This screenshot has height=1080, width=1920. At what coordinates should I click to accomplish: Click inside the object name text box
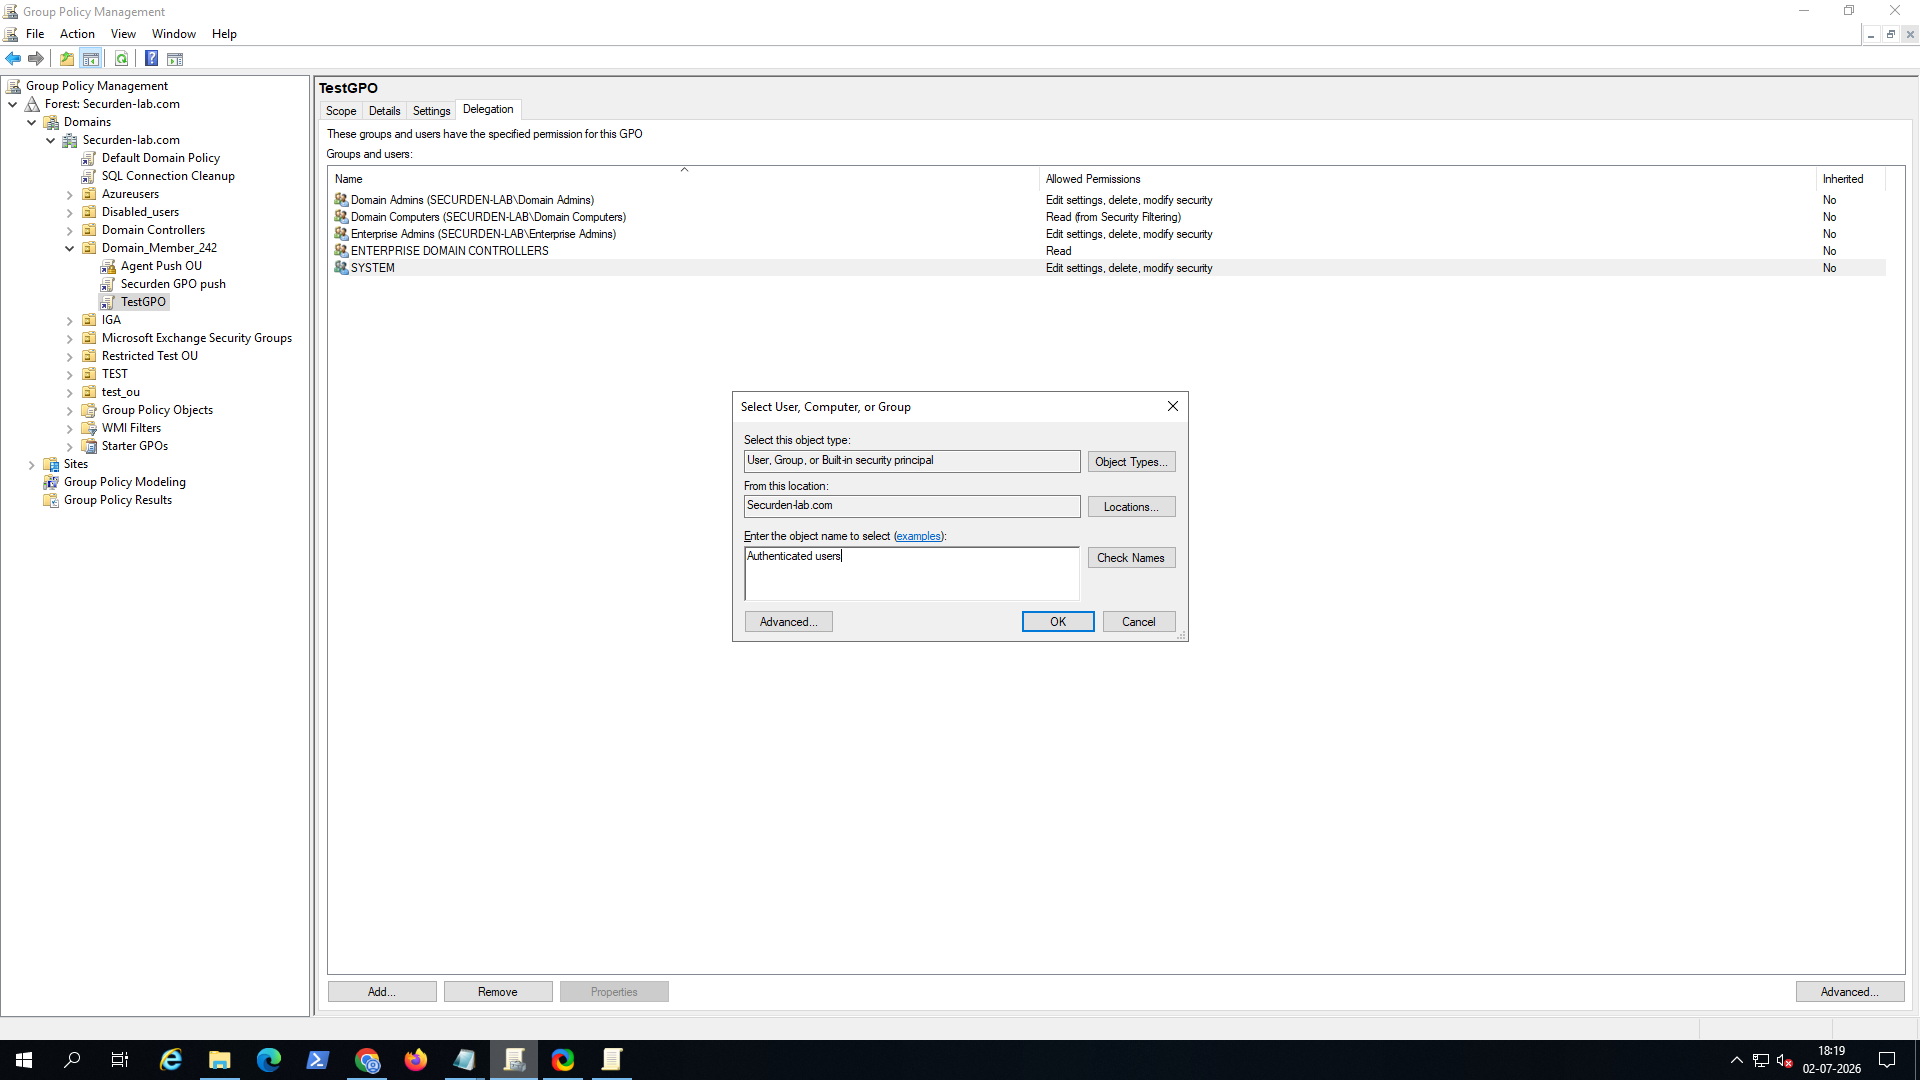pos(912,574)
